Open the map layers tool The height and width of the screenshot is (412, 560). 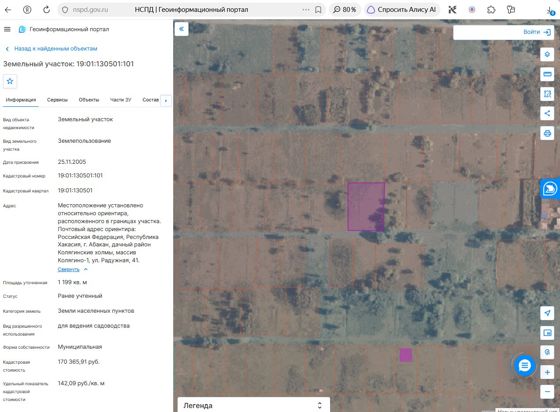547,55
